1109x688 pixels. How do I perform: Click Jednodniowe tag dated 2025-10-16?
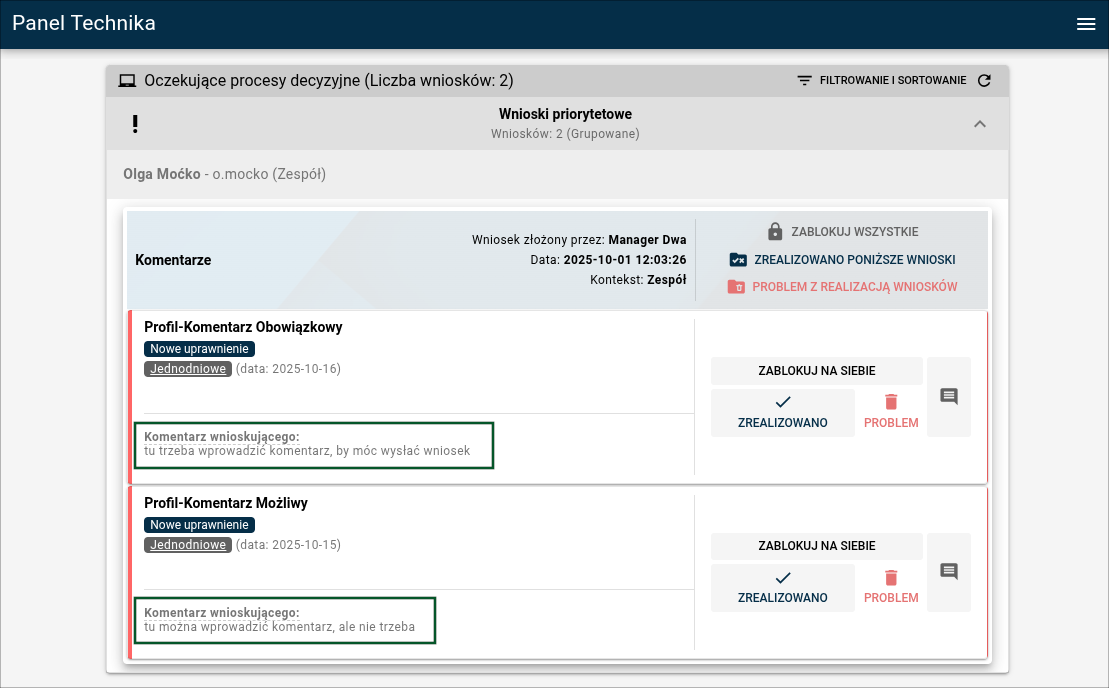tap(188, 369)
